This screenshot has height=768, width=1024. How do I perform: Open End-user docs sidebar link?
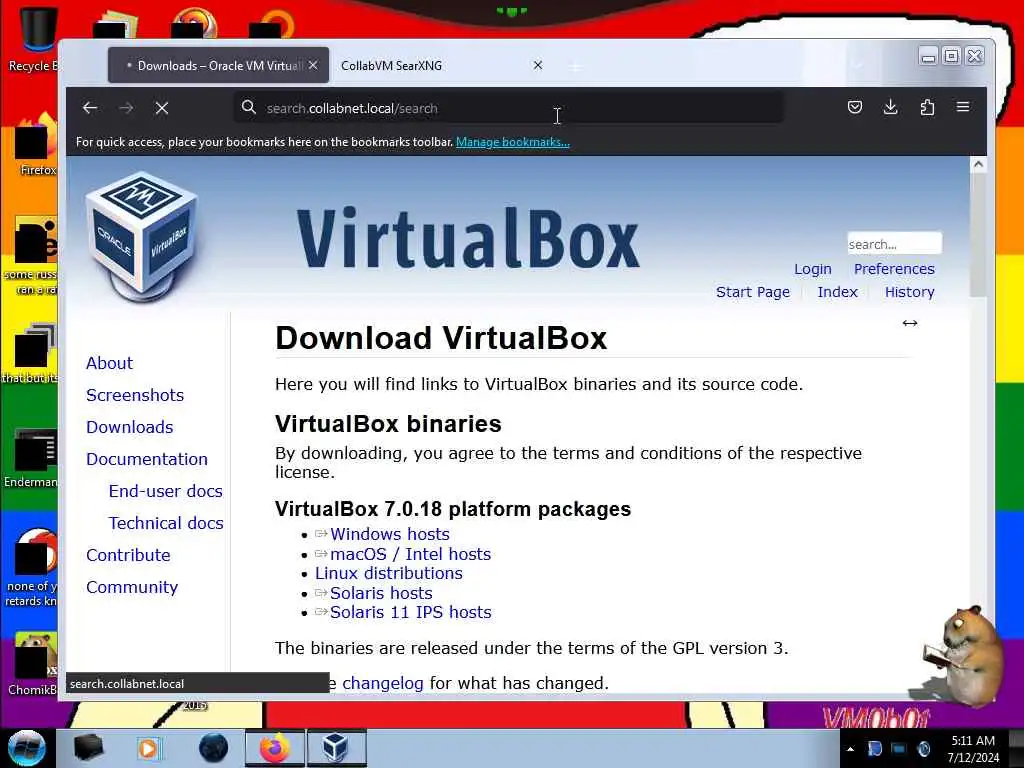tap(165, 491)
